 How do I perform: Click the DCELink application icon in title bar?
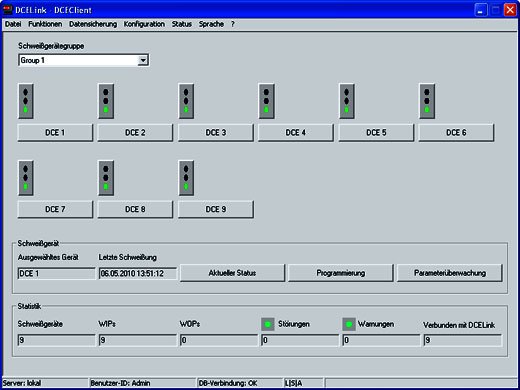(x=7, y=10)
